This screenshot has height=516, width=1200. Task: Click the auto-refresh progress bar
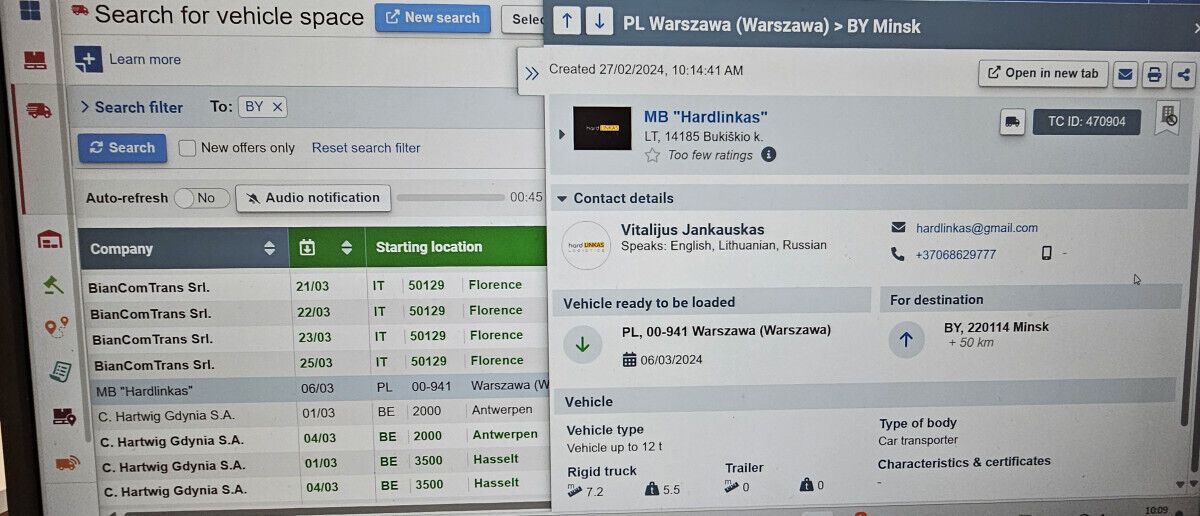(x=450, y=198)
